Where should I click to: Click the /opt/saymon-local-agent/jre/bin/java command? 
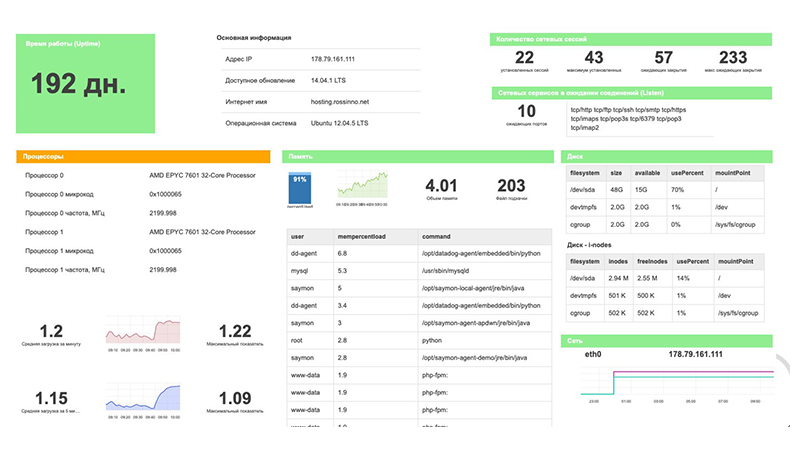click(473, 288)
